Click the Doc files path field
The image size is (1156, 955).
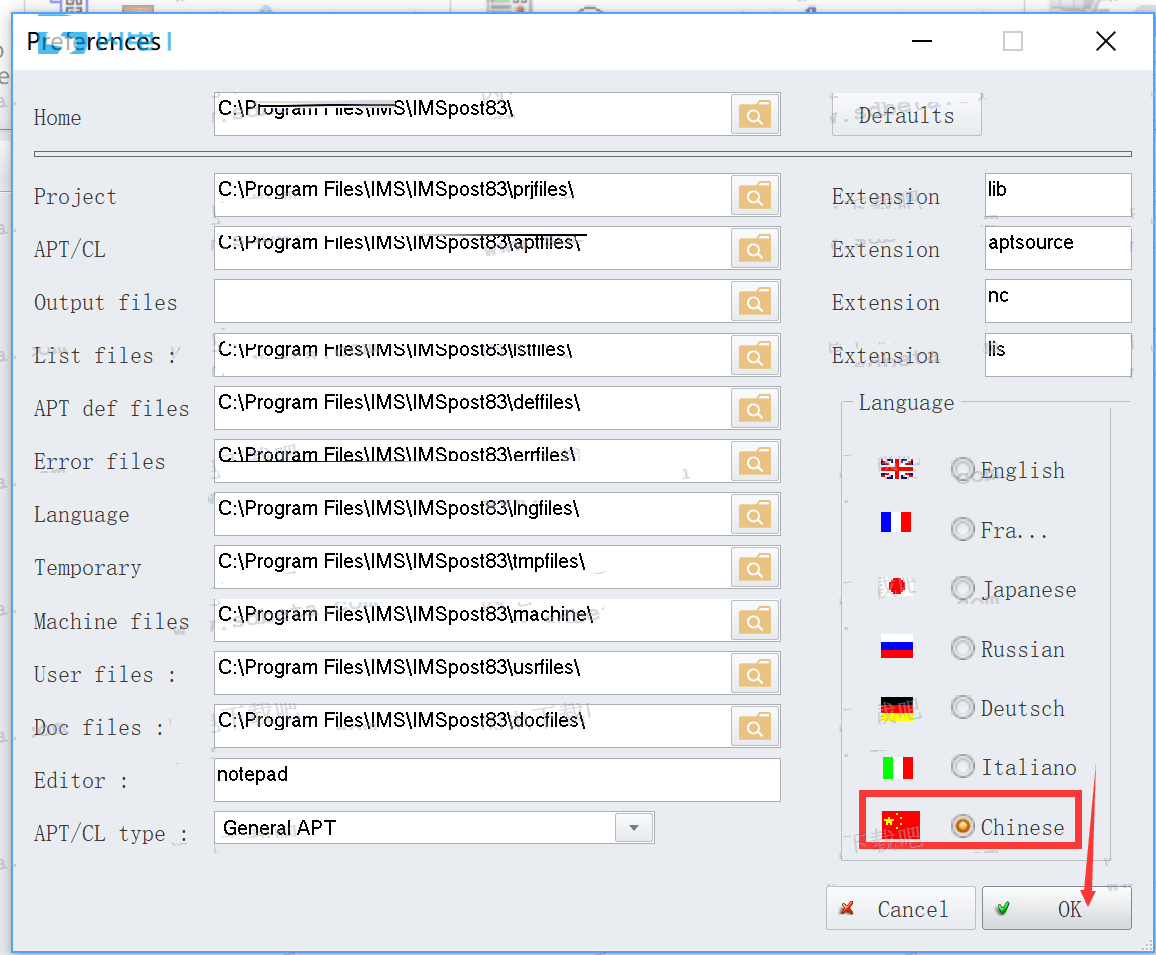pos(472,726)
